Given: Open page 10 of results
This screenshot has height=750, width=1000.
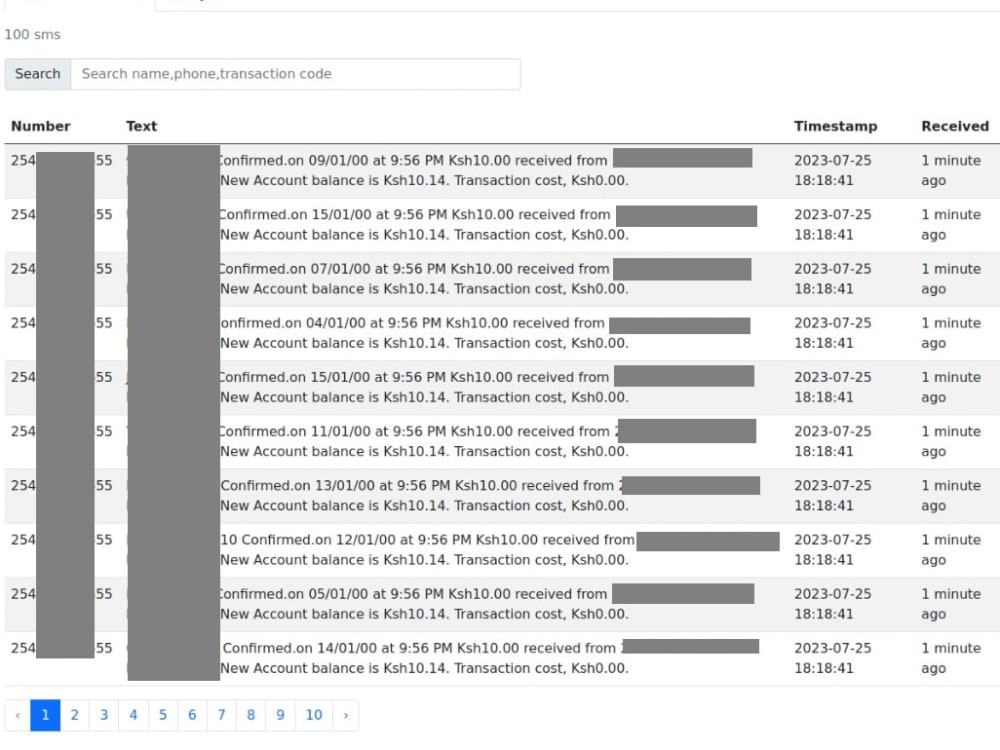Looking at the screenshot, I should (x=314, y=715).
